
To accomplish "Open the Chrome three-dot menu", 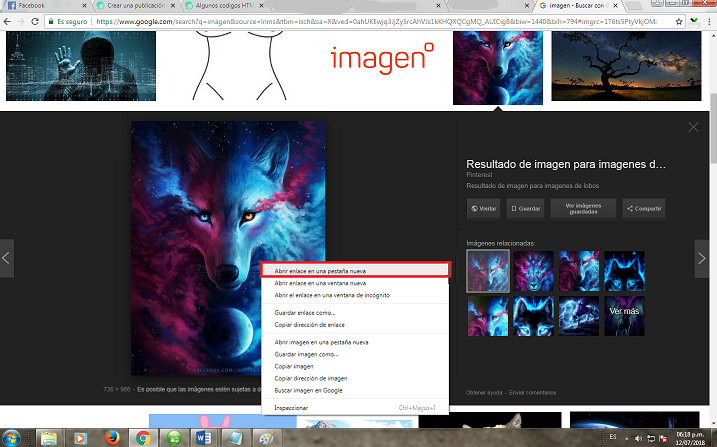I will point(709,21).
